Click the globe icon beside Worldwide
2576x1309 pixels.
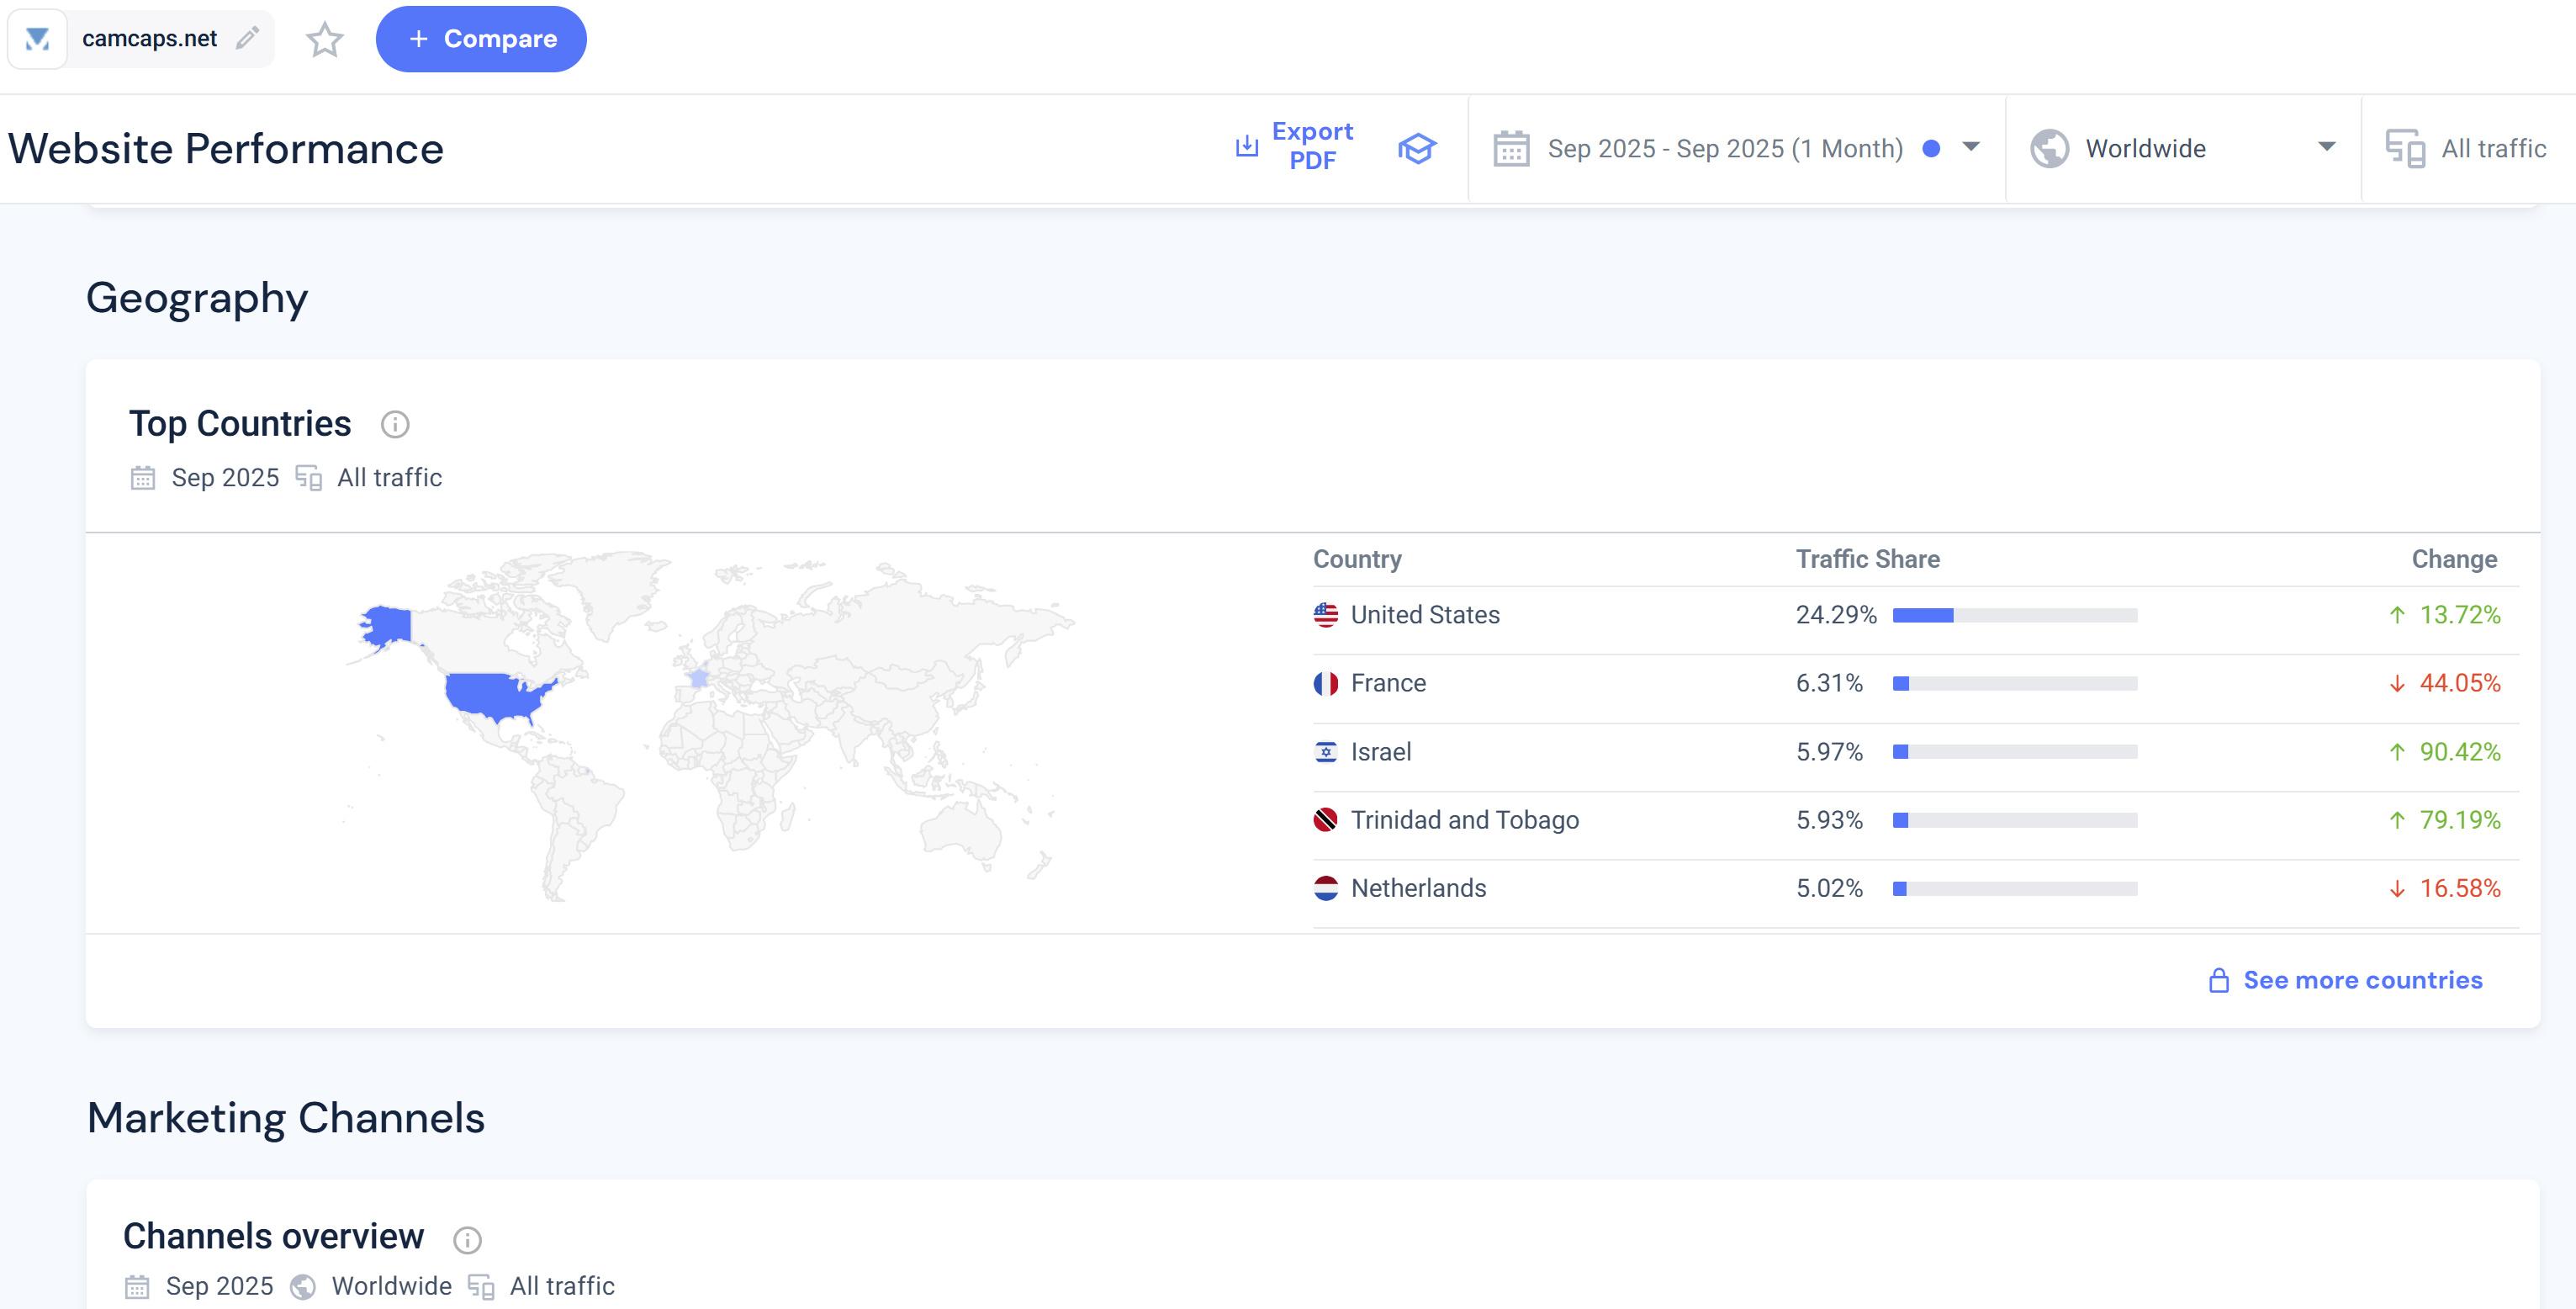(2049, 149)
